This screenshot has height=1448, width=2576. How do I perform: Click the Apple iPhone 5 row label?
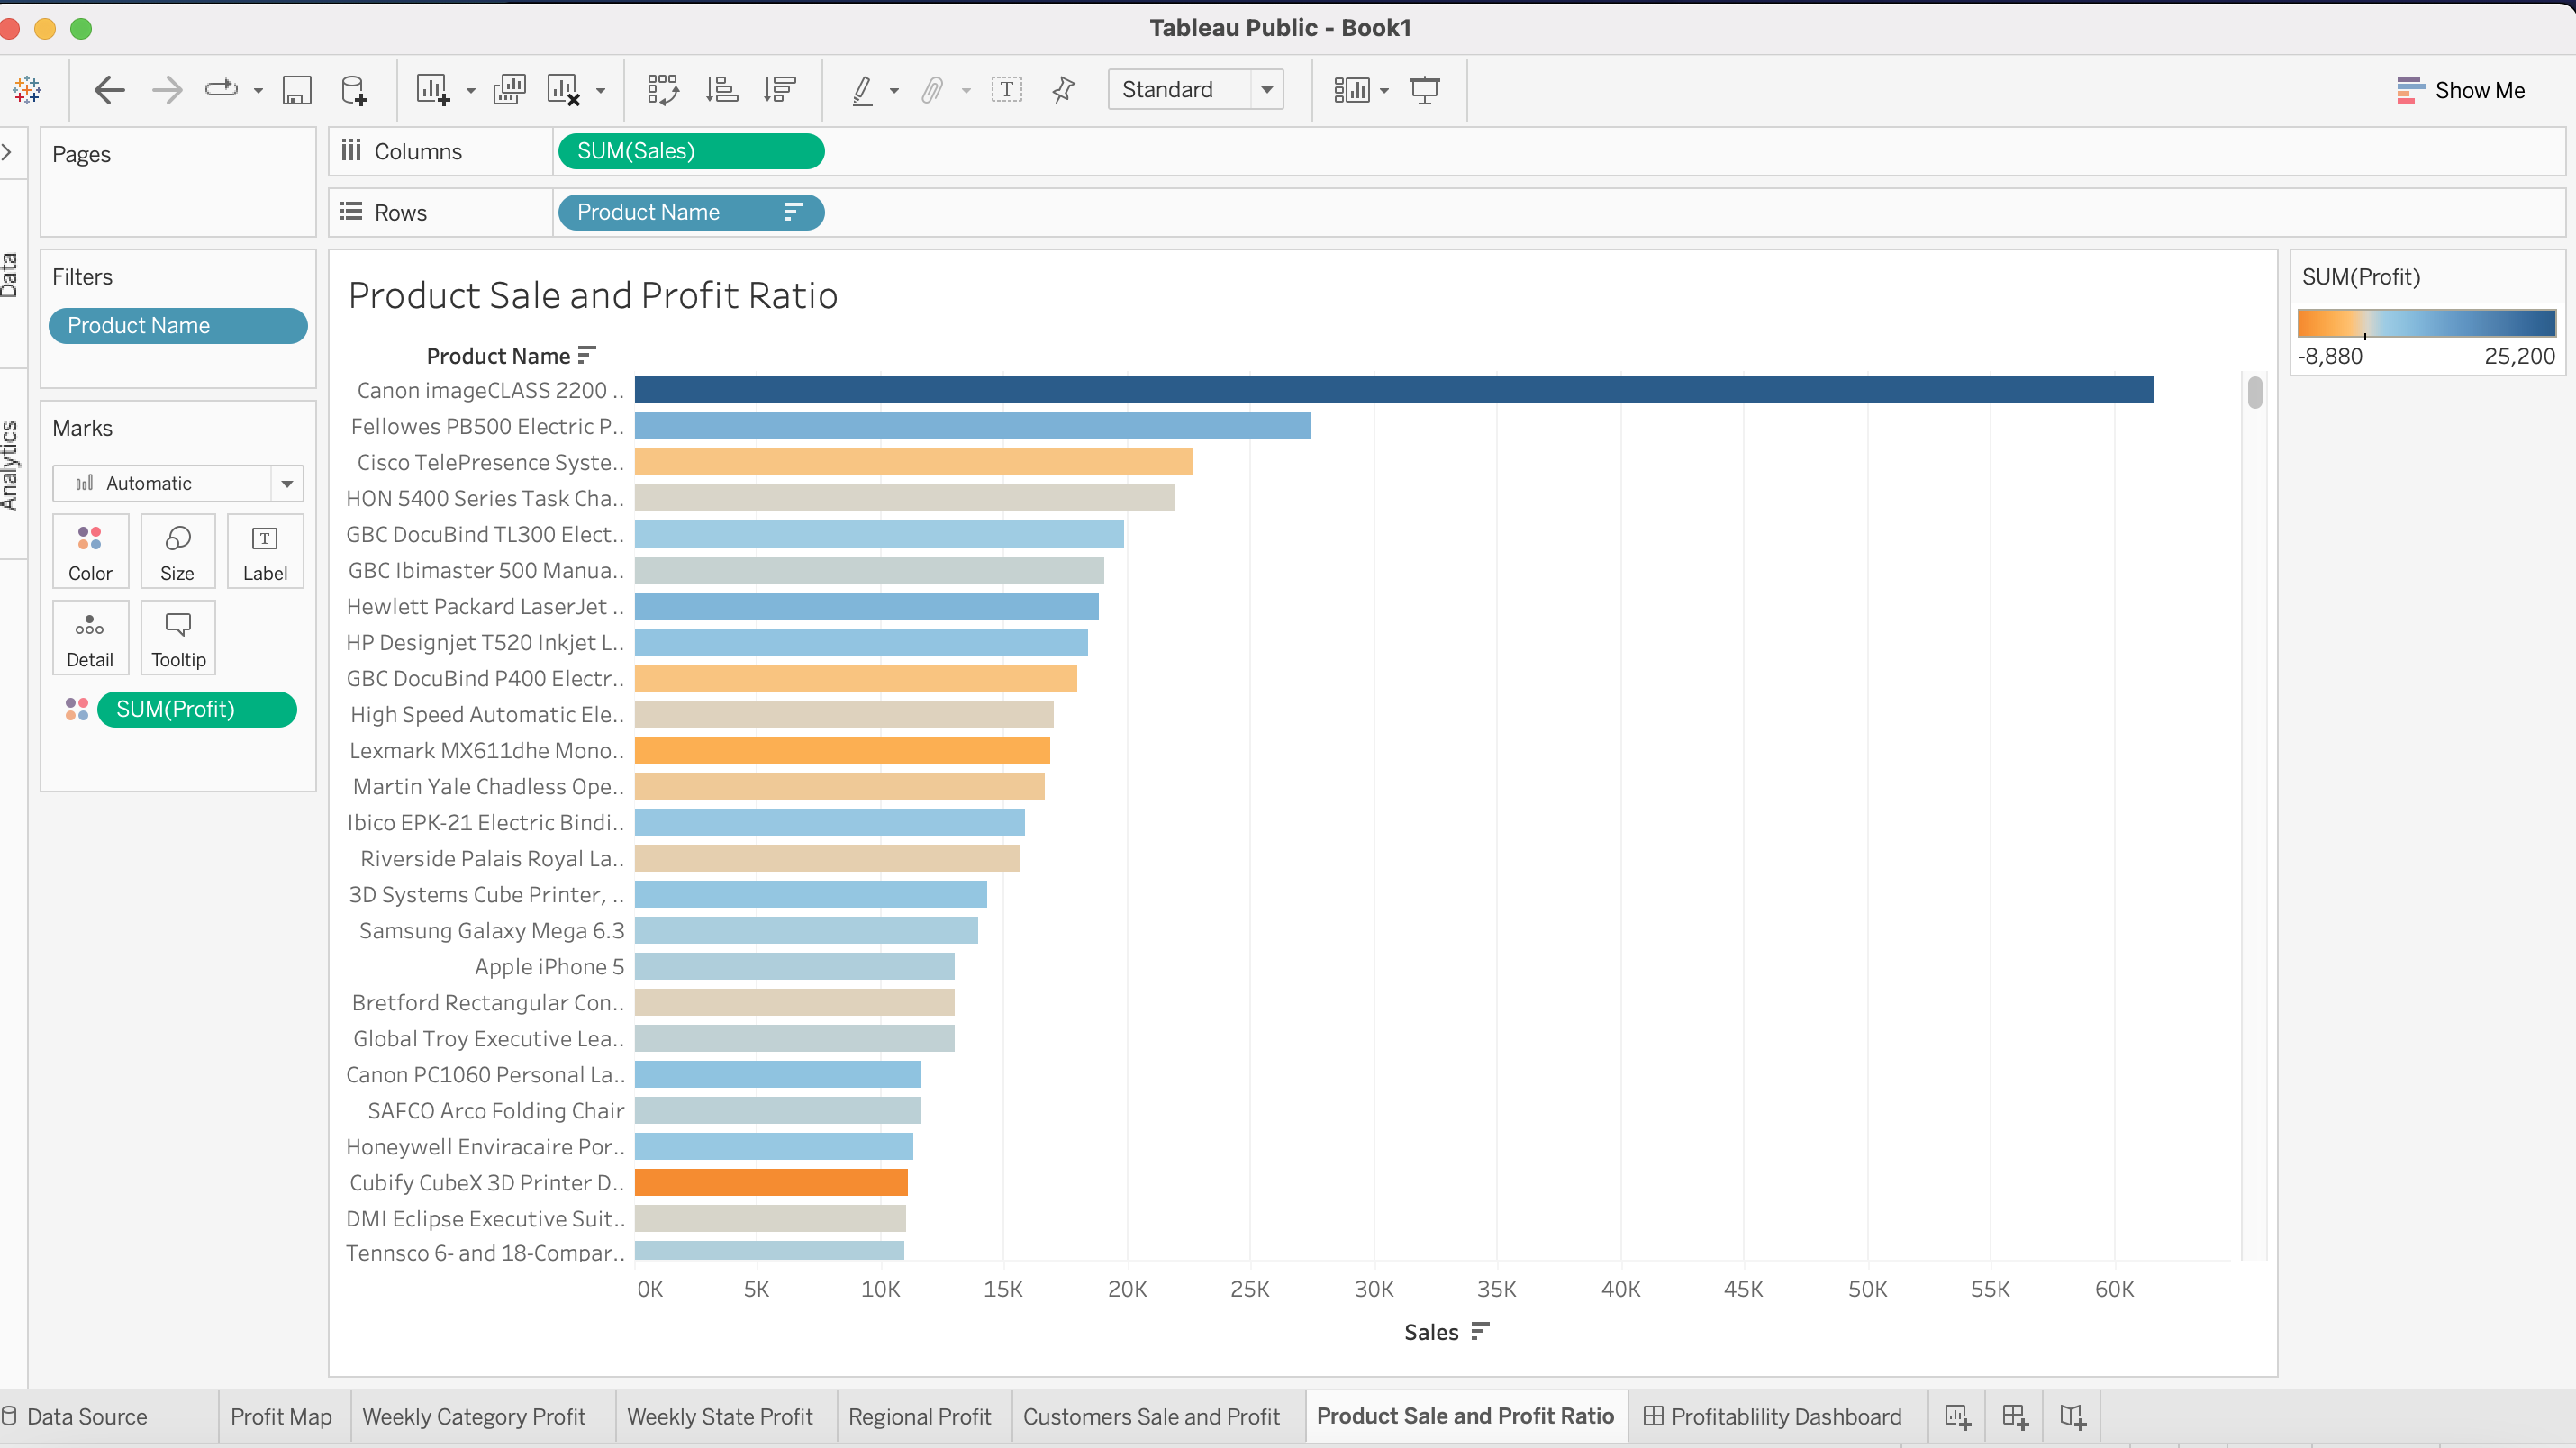pos(549,966)
